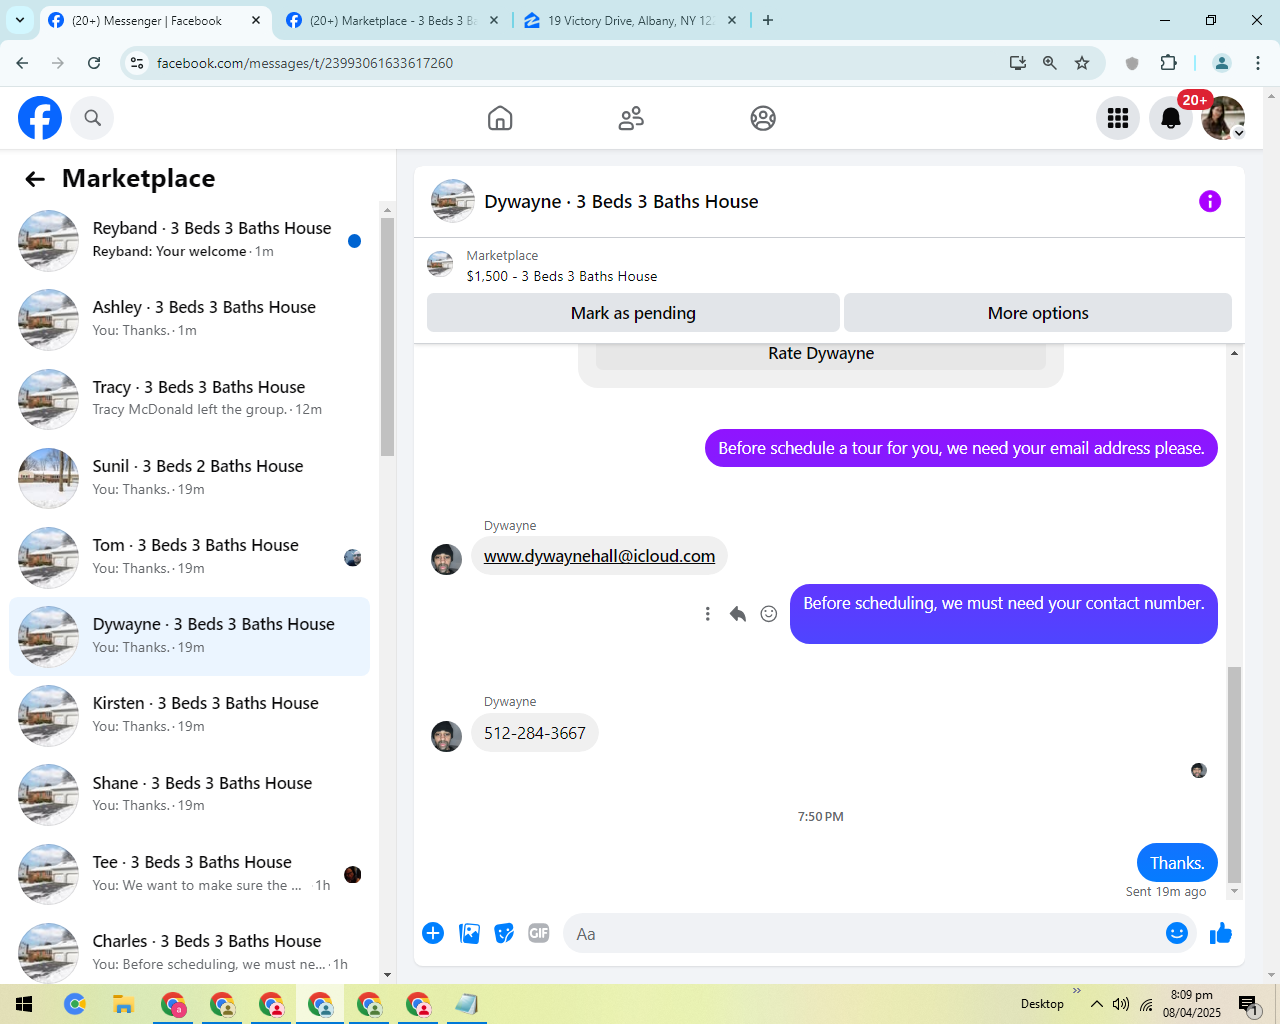
Task: Switch to the Marketplace browser tab
Action: pyautogui.click(x=392, y=20)
